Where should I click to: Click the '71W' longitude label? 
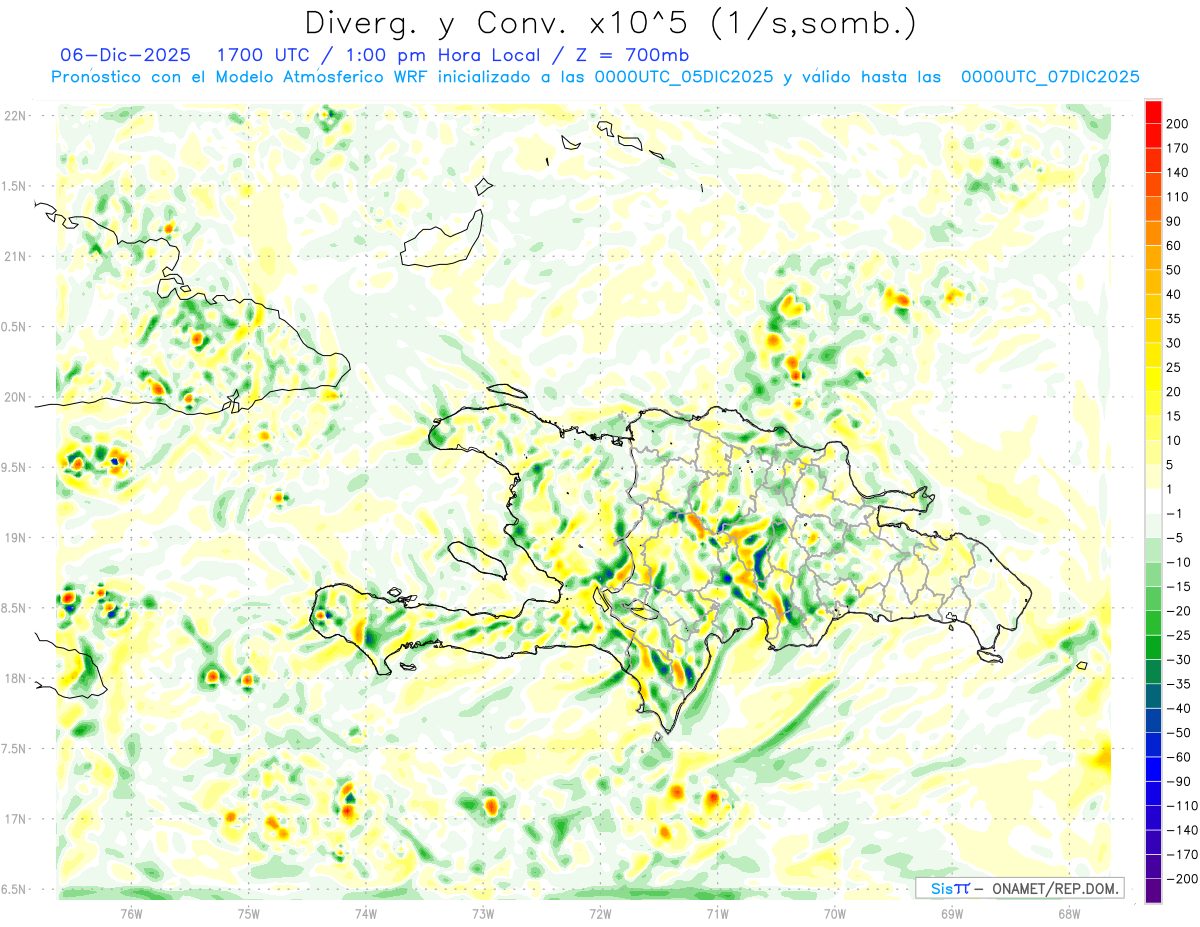tap(717, 913)
